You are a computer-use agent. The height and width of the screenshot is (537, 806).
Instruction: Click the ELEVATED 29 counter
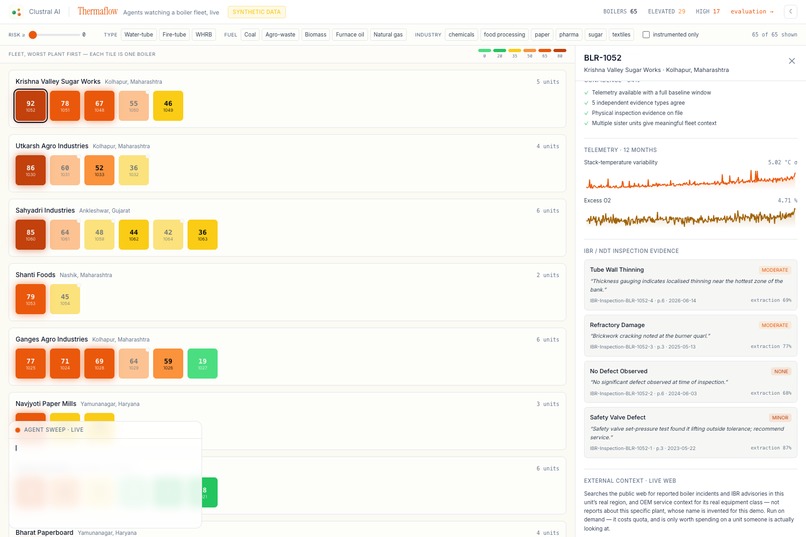coord(666,11)
